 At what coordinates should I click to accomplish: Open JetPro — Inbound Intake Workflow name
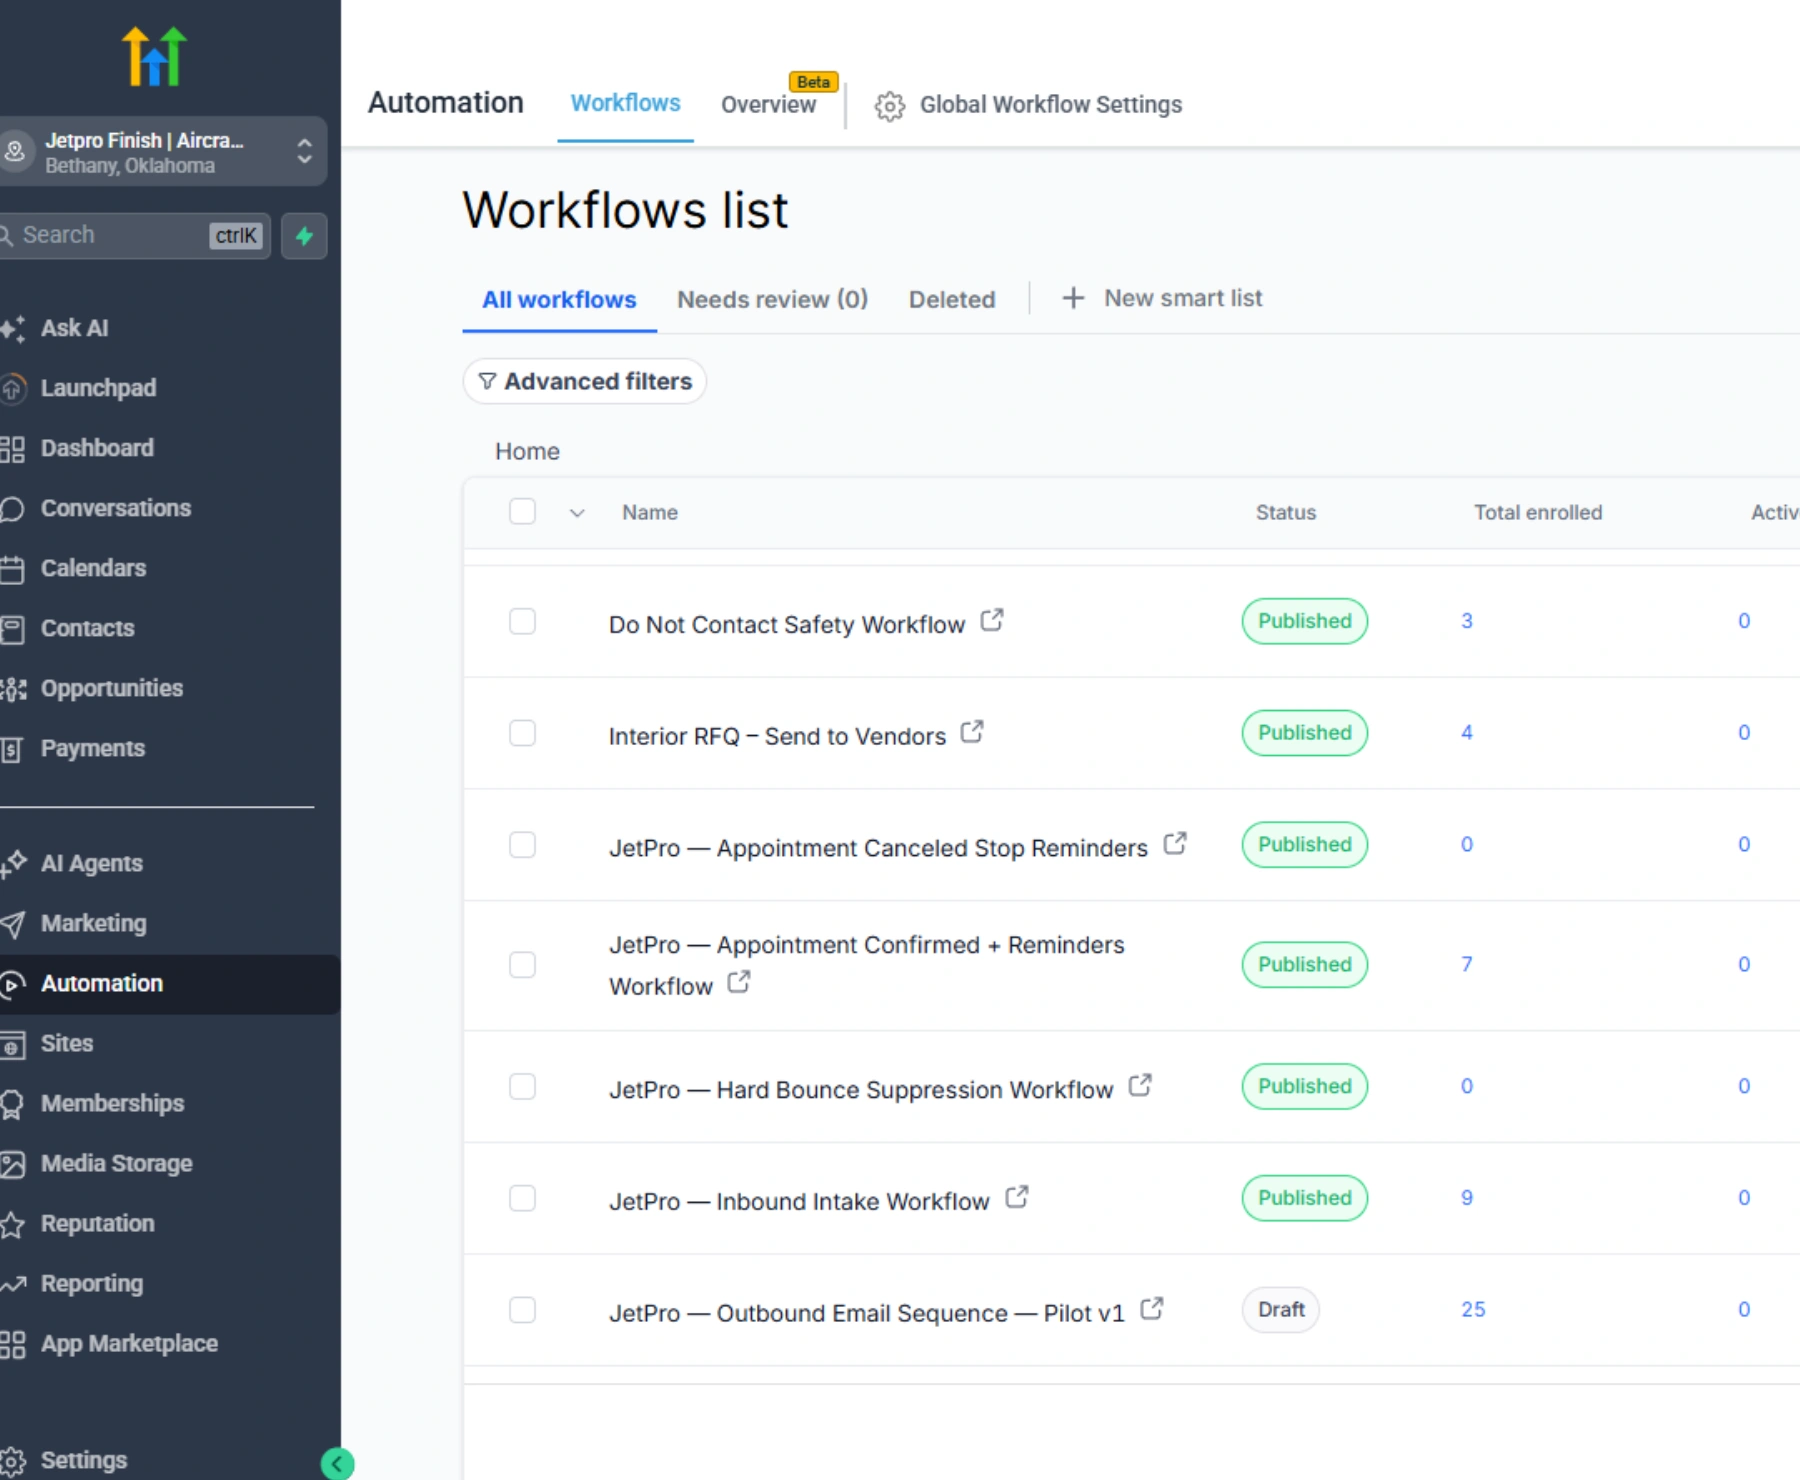pyautogui.click(x=799, y=1202)
